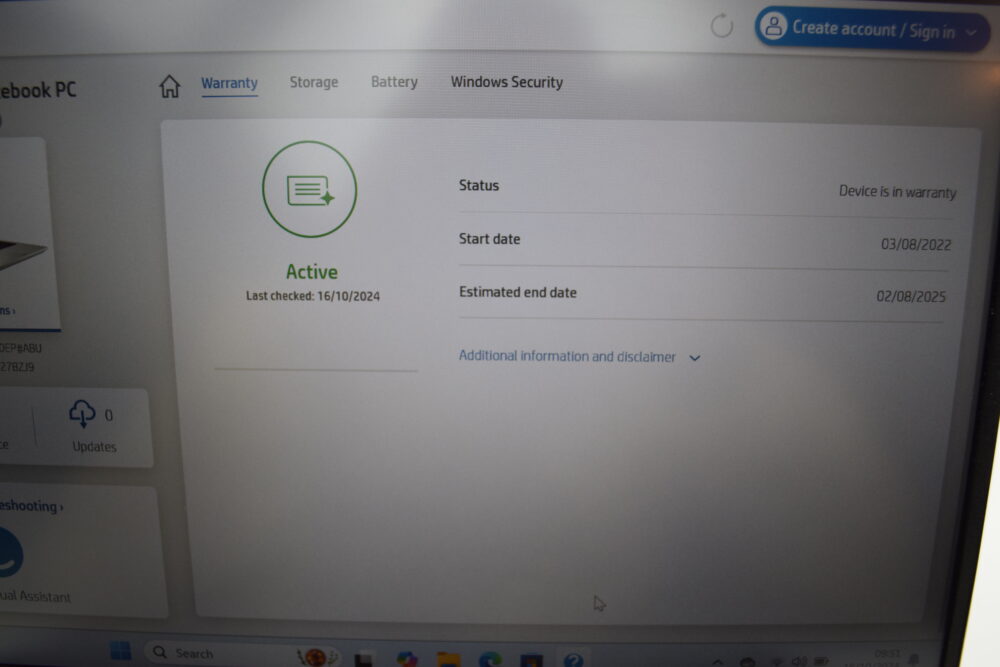The width and height of the screenshot is (1000, 667).
Task: Click the green warranty certificate icon
Action: pos(310,189)
